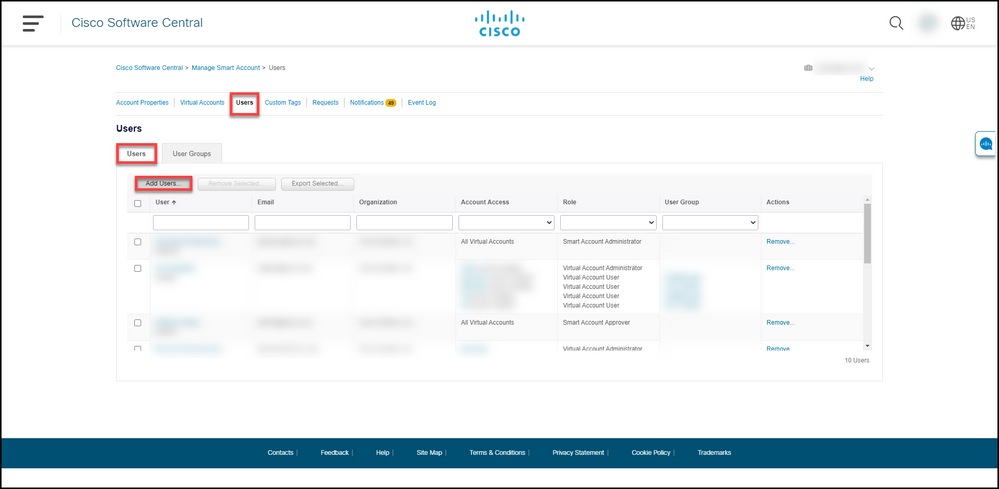
Task: Open the Feedback footer link
Action: pos(334,453)
